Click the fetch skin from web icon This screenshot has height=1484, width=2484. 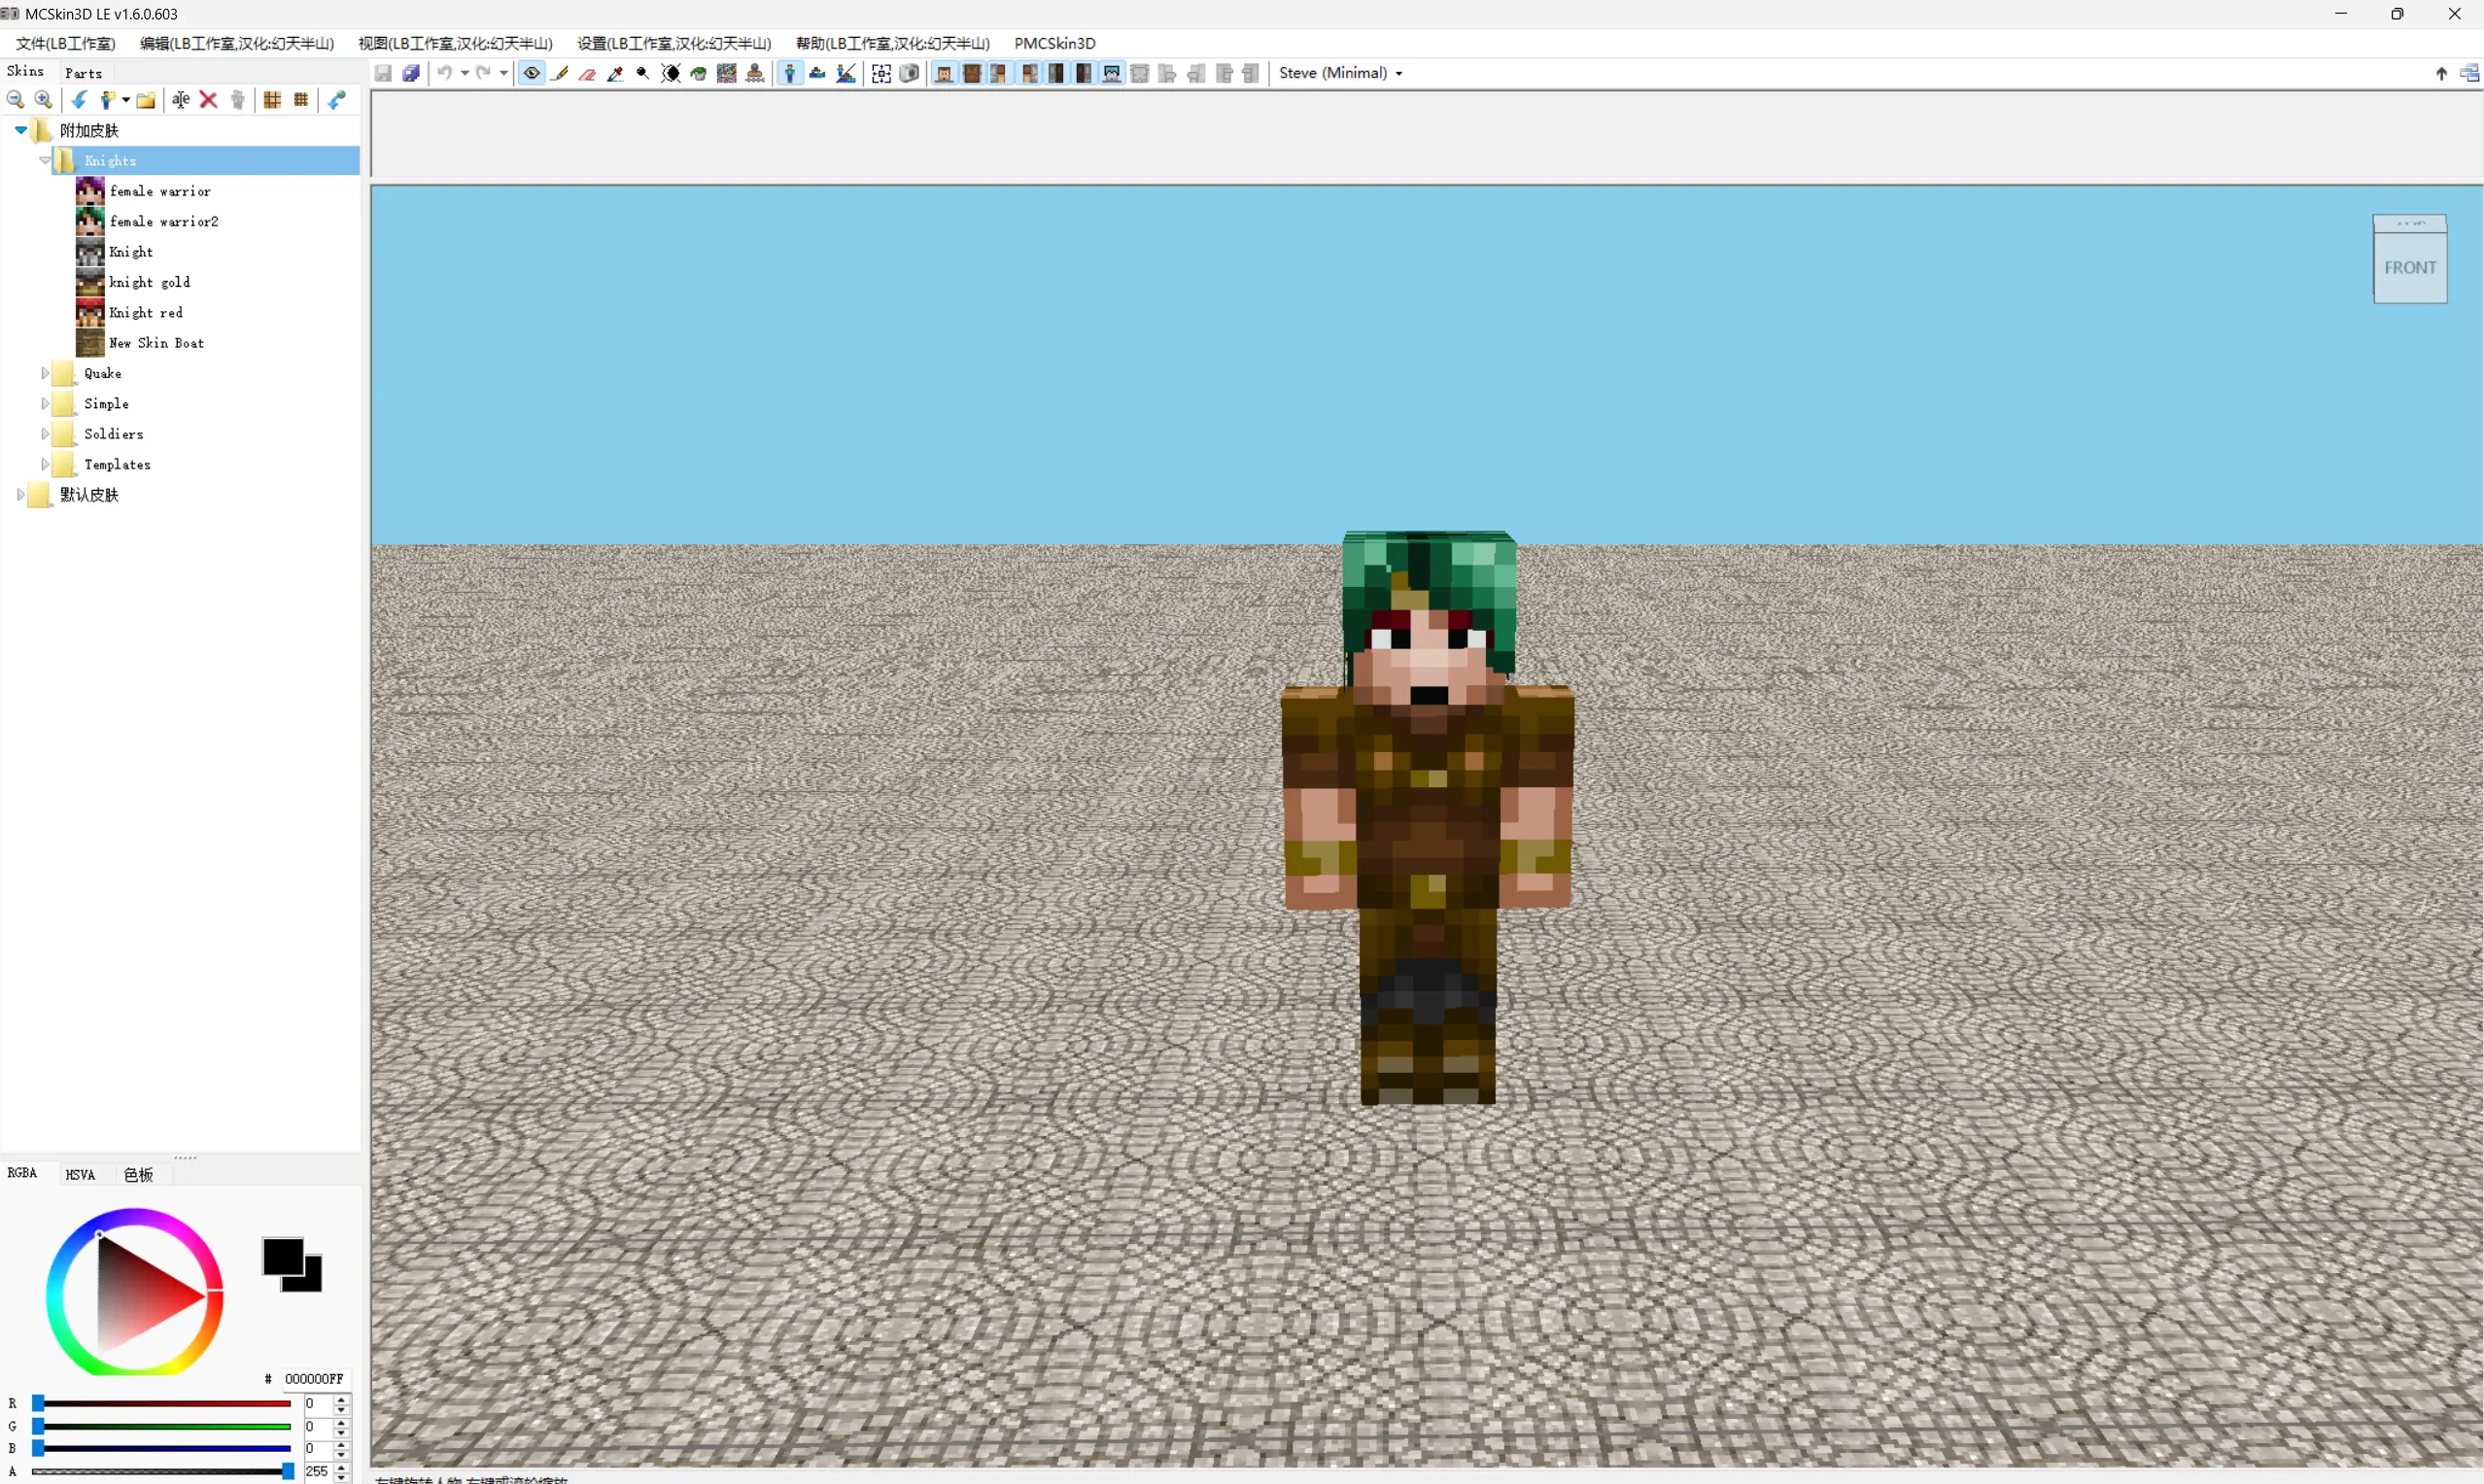337,100
